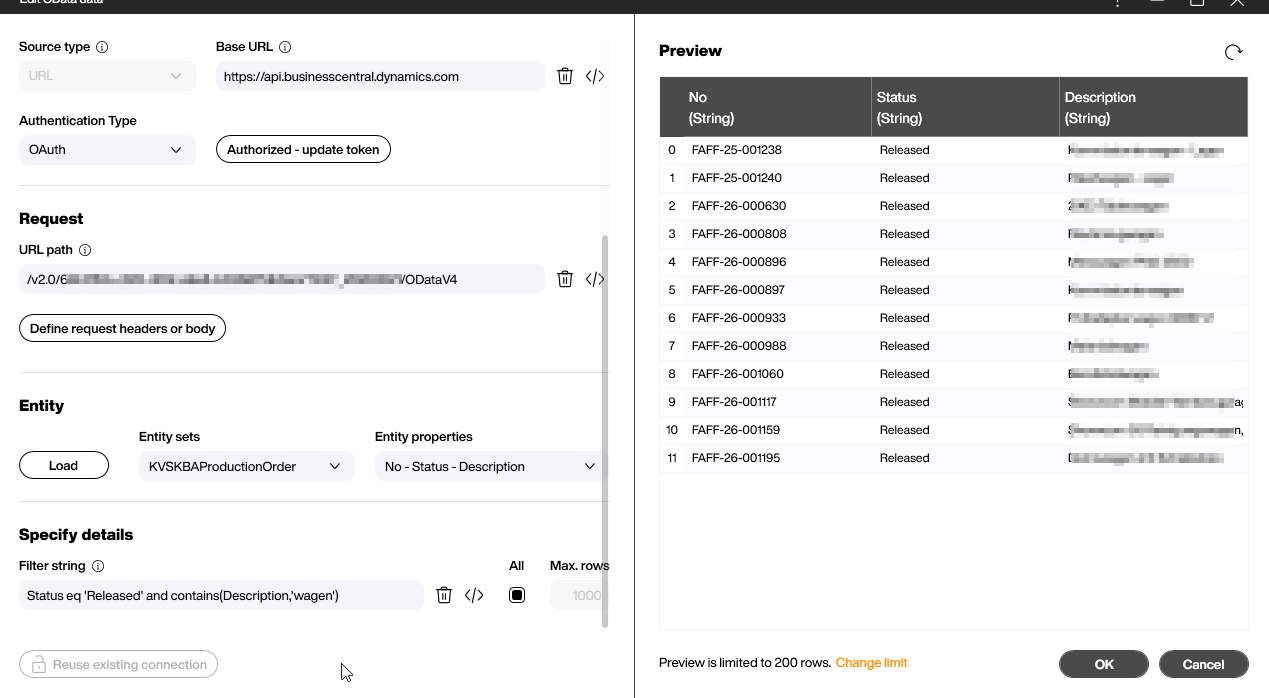Select cell FAFF-26-000808
The height and width of the screenshot is (698, 1269).
(739, 234)
